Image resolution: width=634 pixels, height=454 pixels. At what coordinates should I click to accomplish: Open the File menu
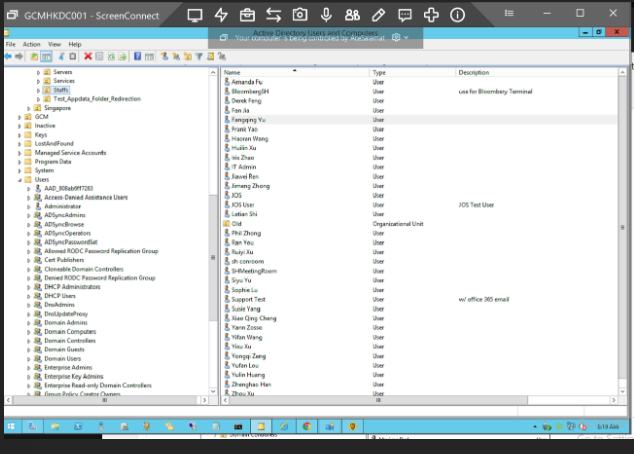pos(11,44)
